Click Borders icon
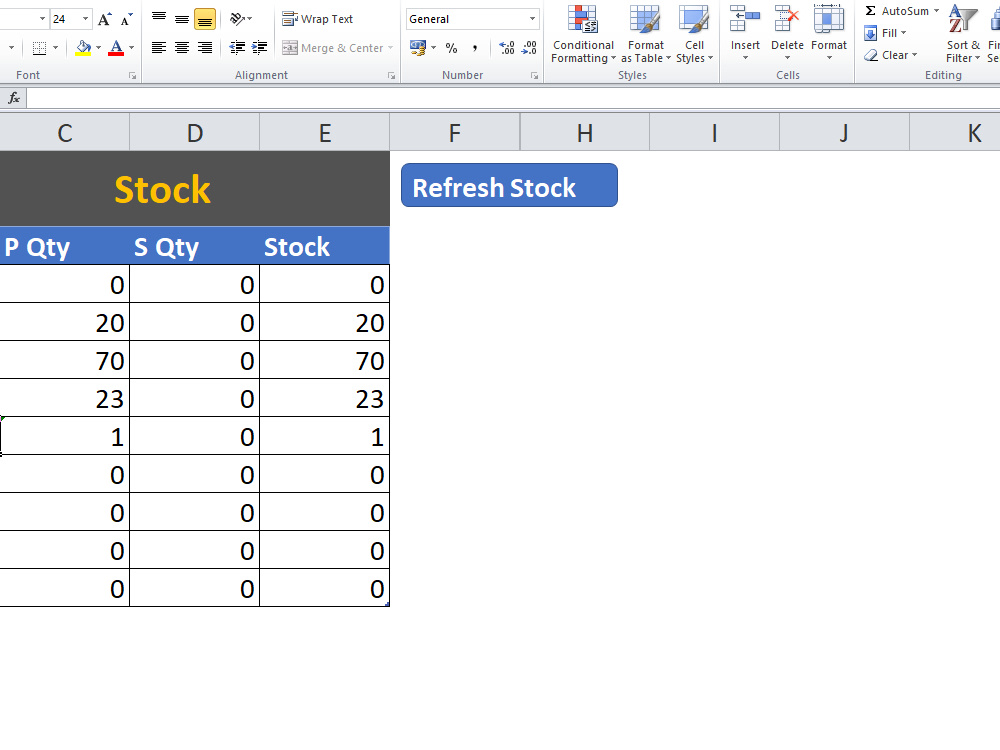This screenshot has height=750, width=1000. click(x=40, y=48)
